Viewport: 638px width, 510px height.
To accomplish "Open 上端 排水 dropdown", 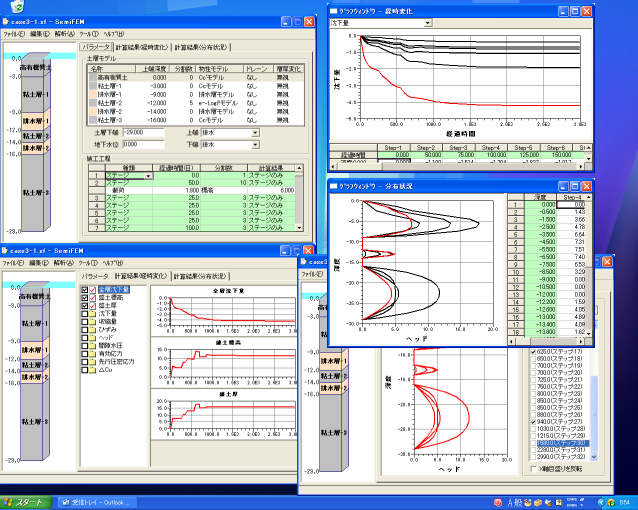I will [255, 133].
